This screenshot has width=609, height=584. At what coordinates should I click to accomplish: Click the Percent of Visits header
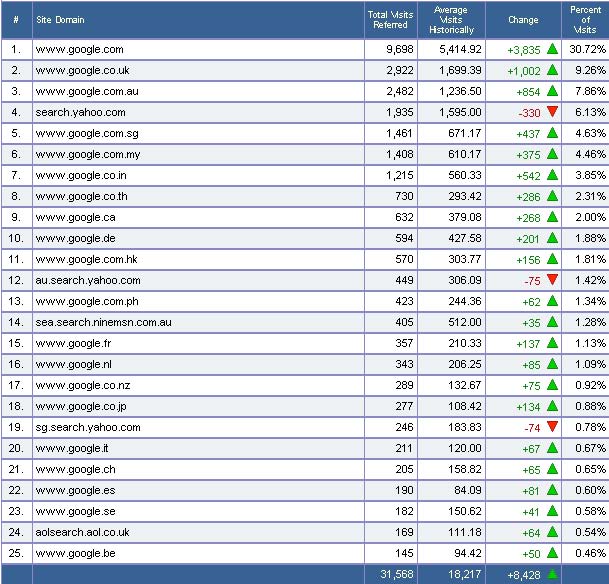(x=585, y=20)
